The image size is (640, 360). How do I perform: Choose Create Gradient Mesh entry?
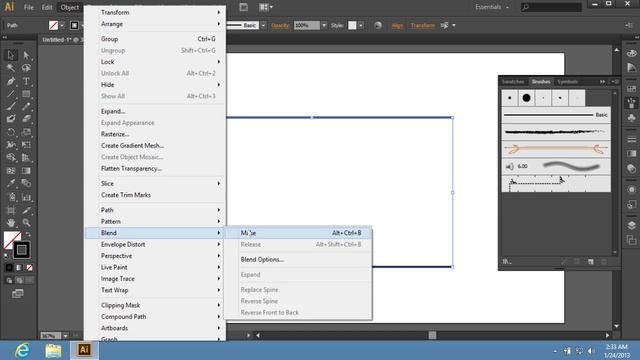(x=155, y=145)
